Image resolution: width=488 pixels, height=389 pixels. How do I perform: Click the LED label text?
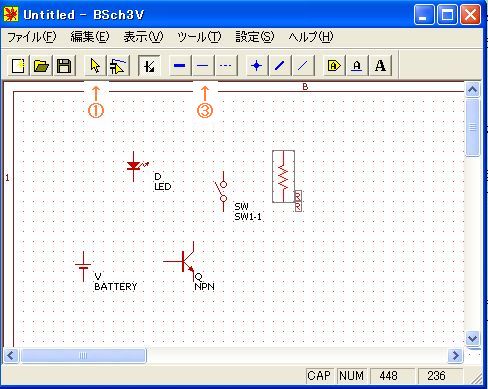click(x=163, y=187)
